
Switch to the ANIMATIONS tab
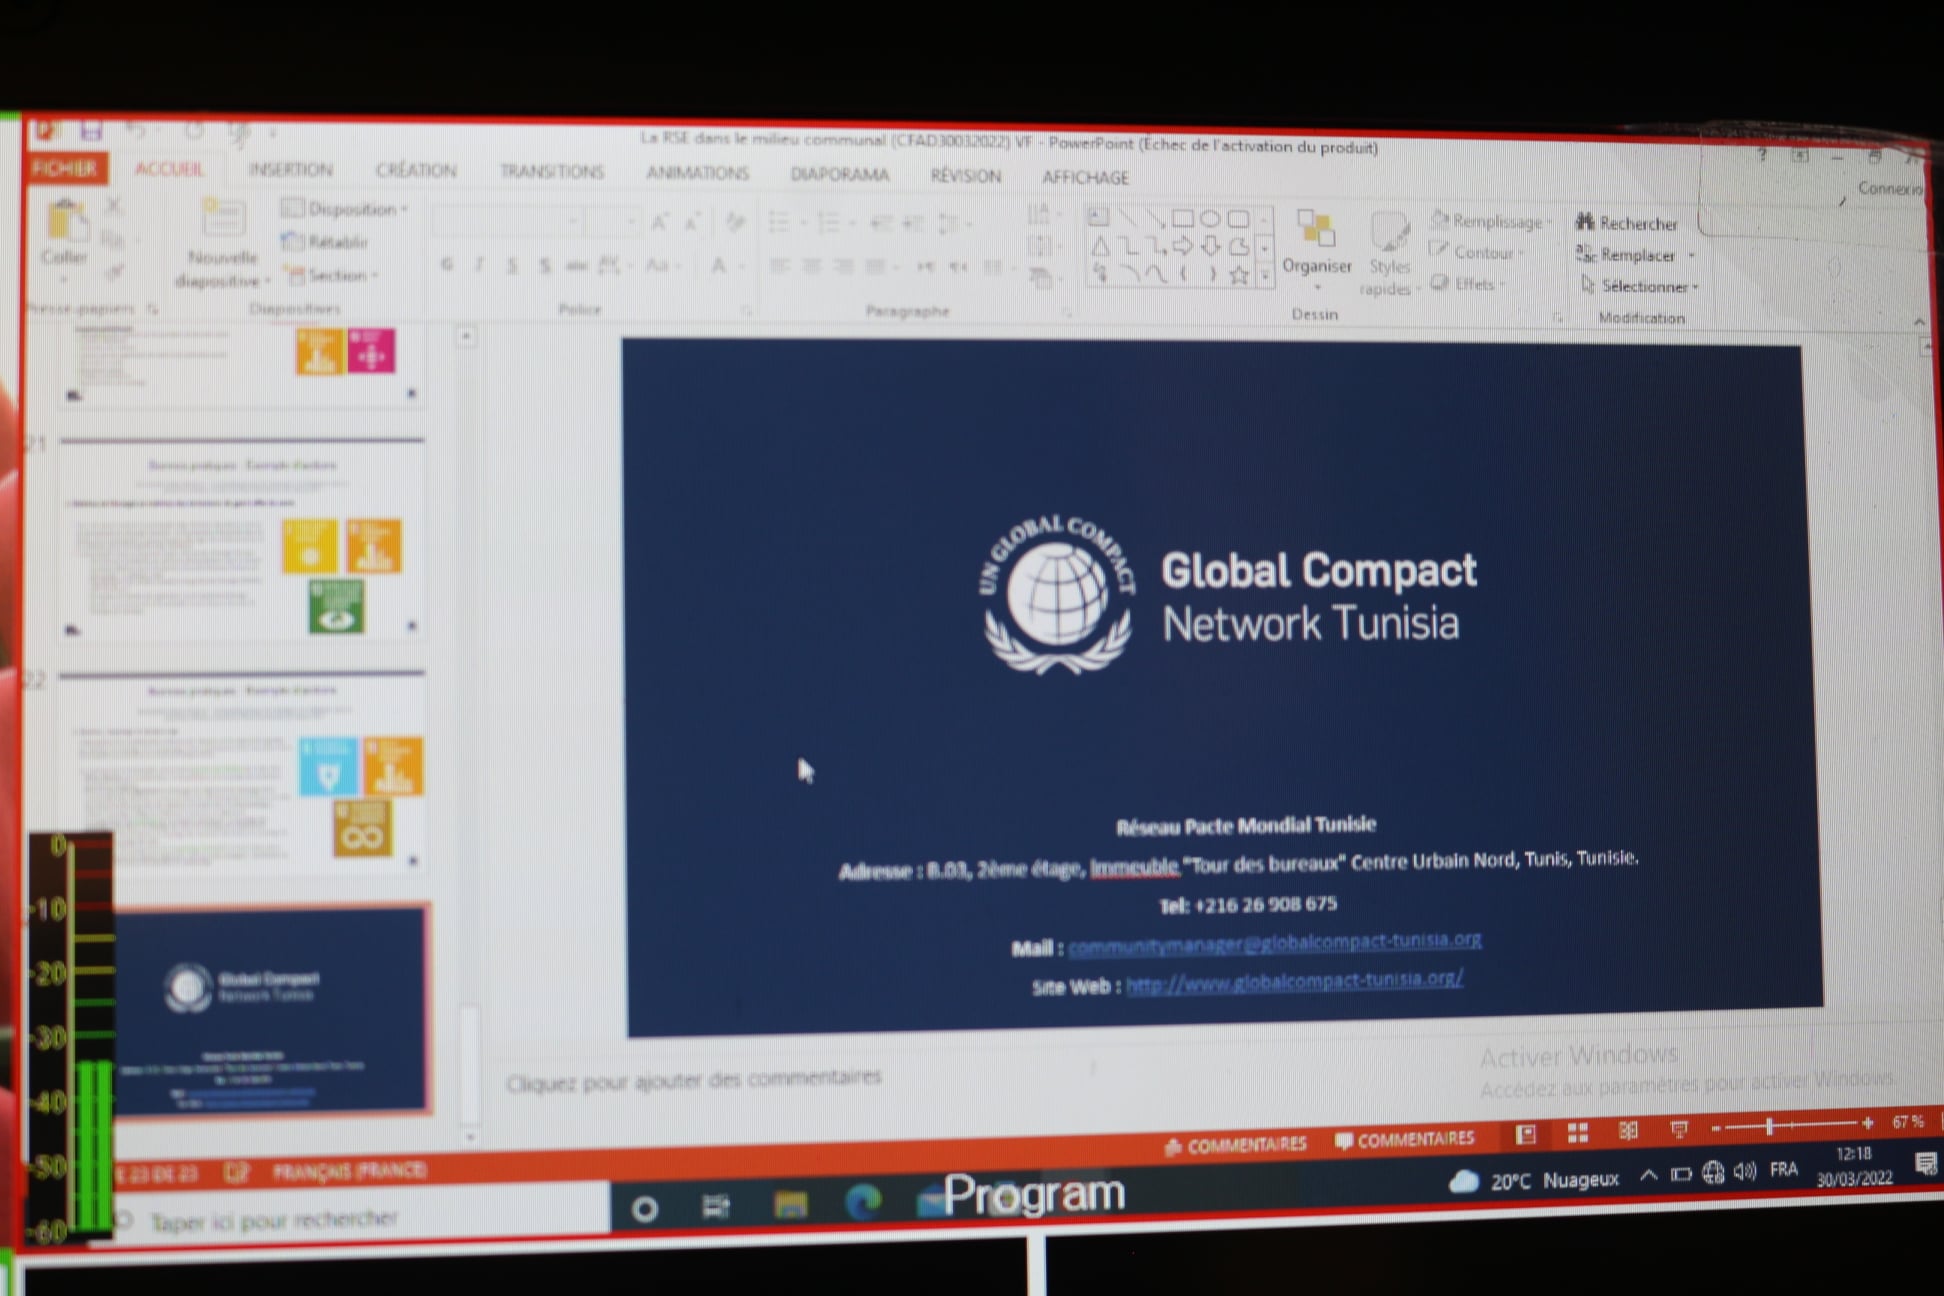click(697, 173)
